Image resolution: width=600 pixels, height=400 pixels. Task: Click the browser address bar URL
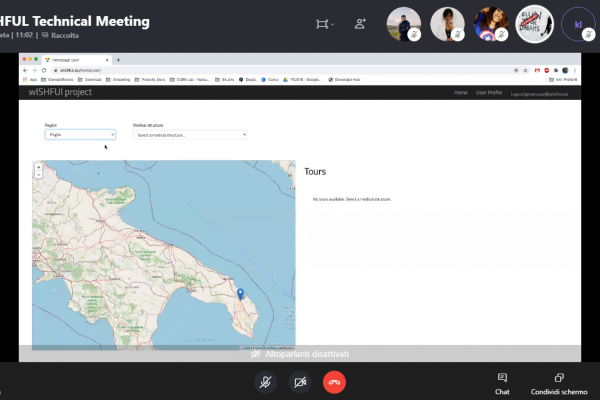click(81, 70)
